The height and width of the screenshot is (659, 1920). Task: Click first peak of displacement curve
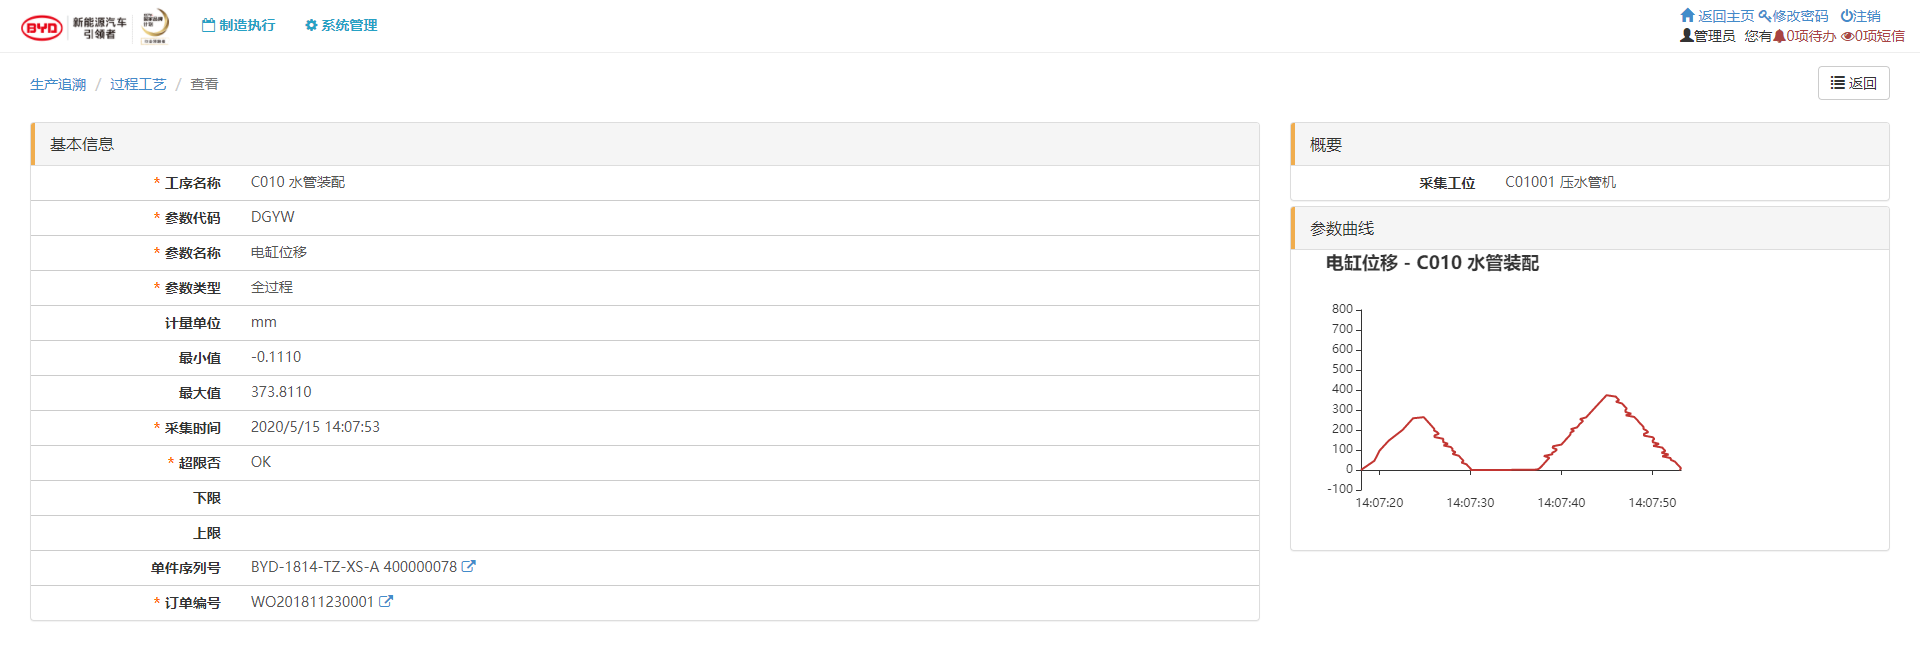pyautogui.click(x=1419, y=417)
